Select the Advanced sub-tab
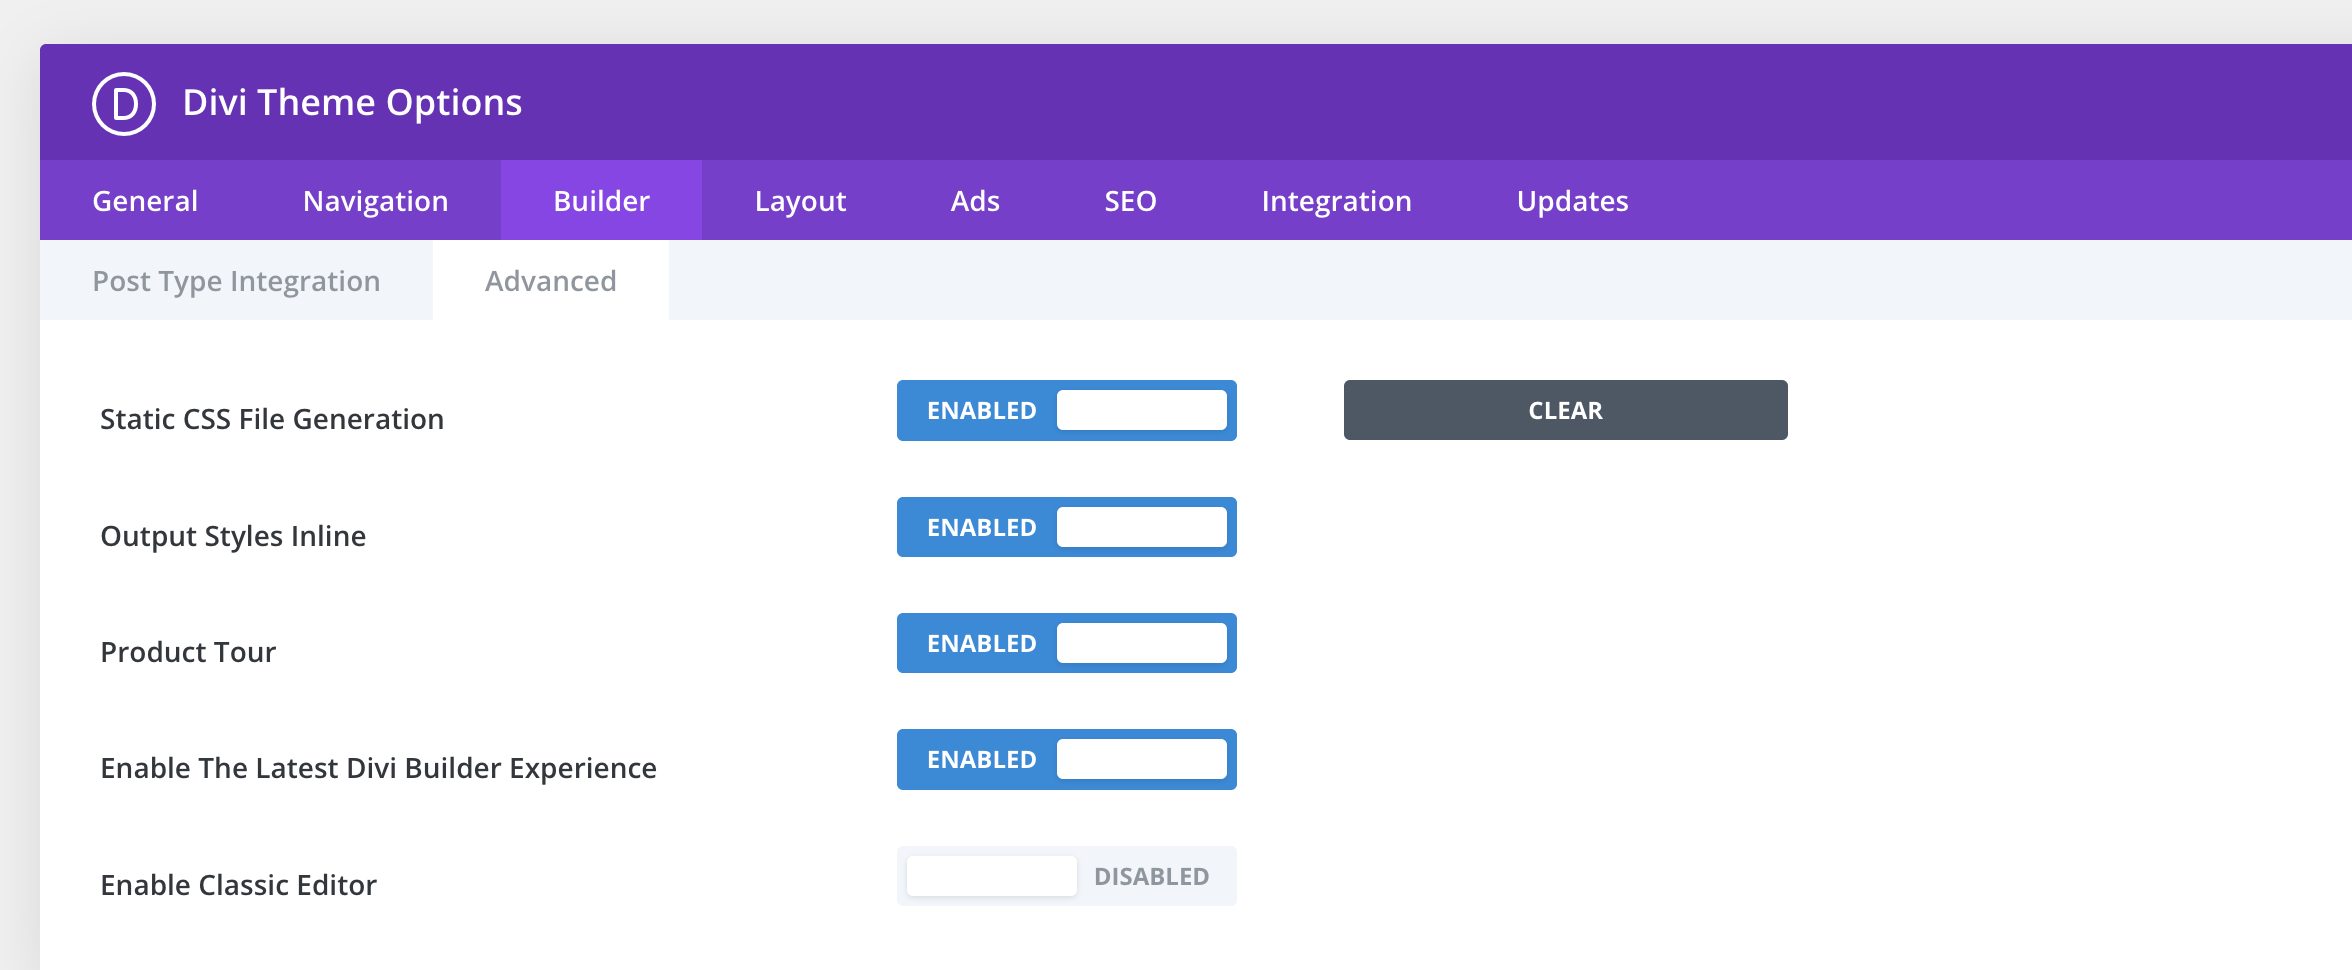This screenshot has height=970, width=2352. click(550, 281)
